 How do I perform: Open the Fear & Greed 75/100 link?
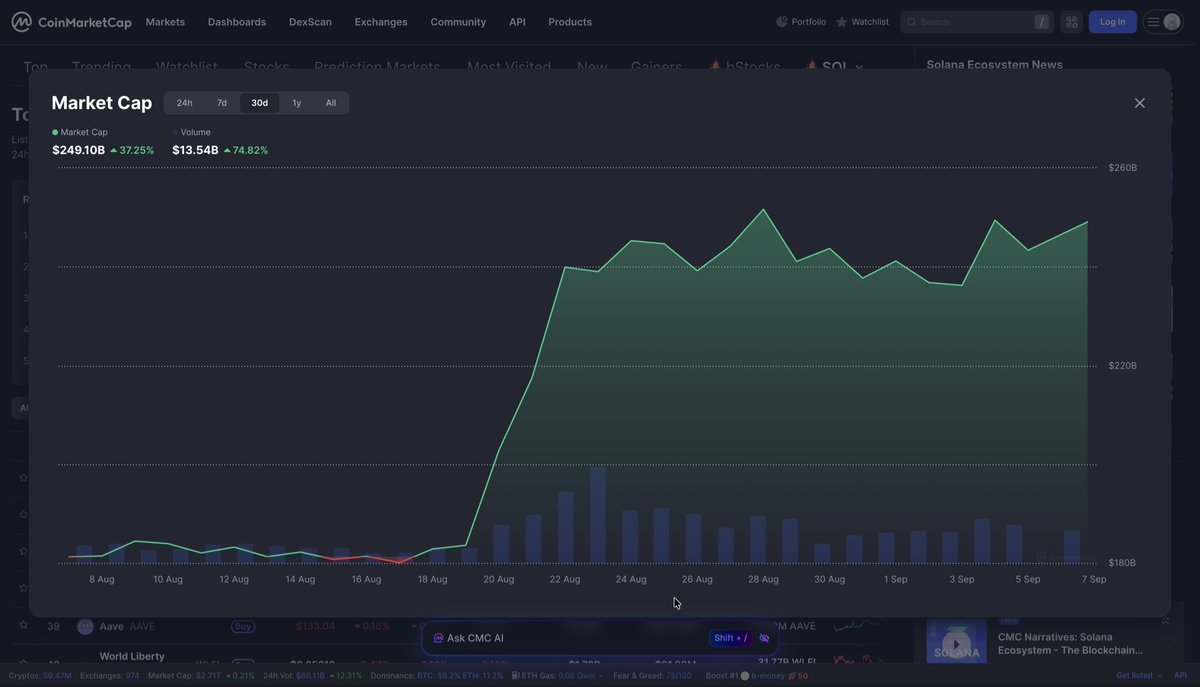[652, 676]
